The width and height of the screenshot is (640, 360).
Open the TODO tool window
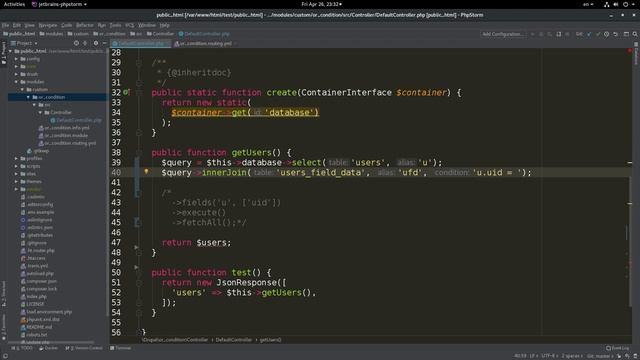(22, 348)
